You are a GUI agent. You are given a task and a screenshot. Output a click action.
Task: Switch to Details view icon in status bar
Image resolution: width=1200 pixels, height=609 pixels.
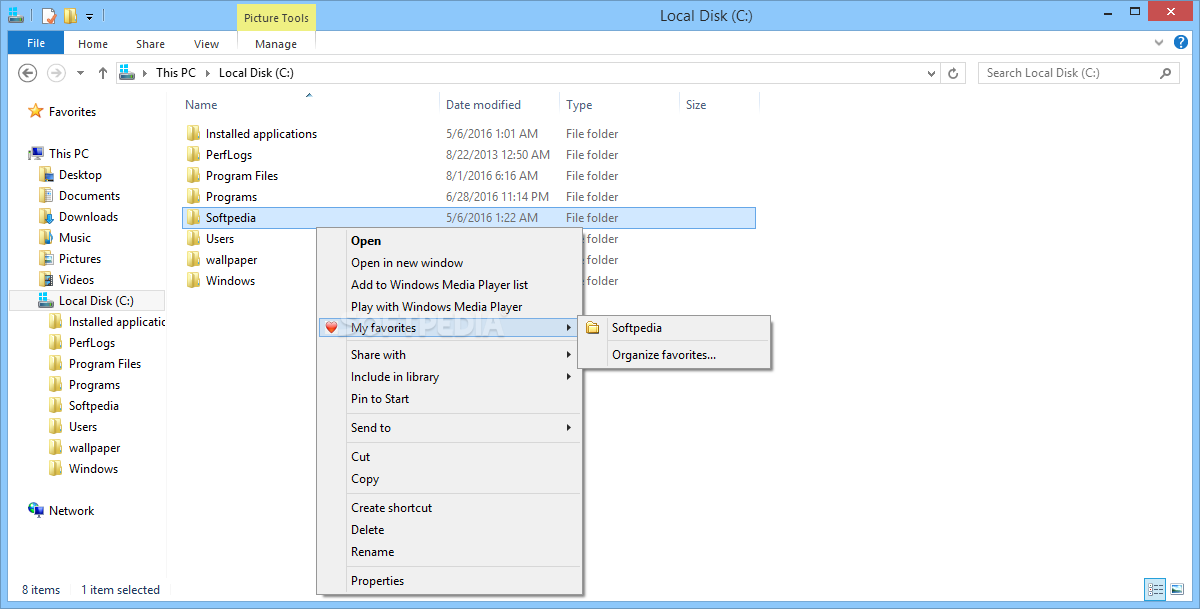point(1156,589)
